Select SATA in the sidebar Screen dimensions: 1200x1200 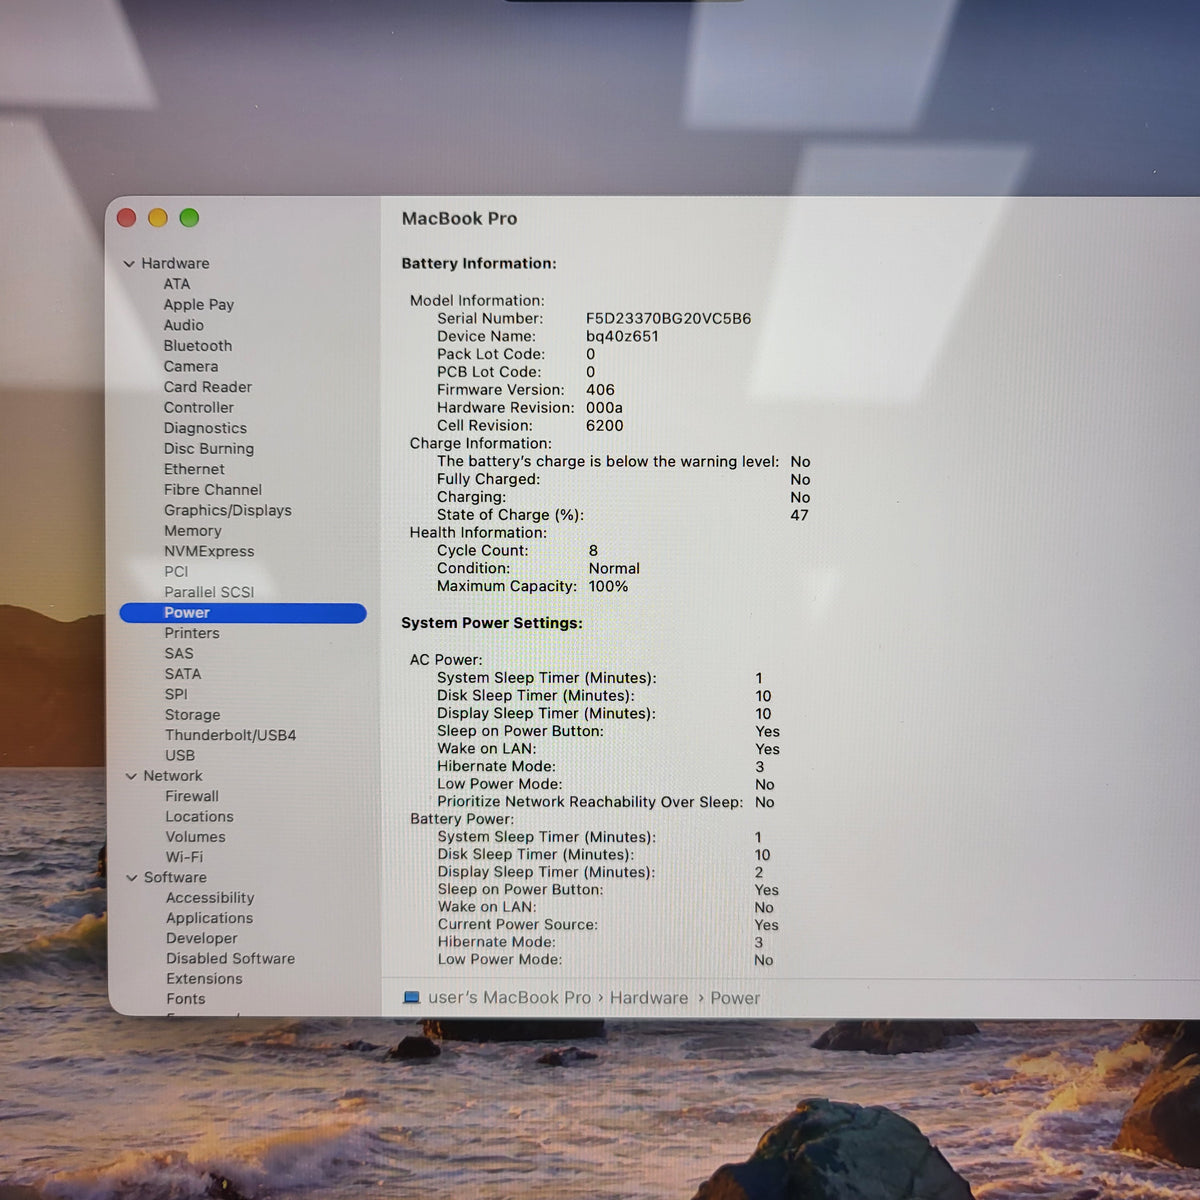[183, 674]
